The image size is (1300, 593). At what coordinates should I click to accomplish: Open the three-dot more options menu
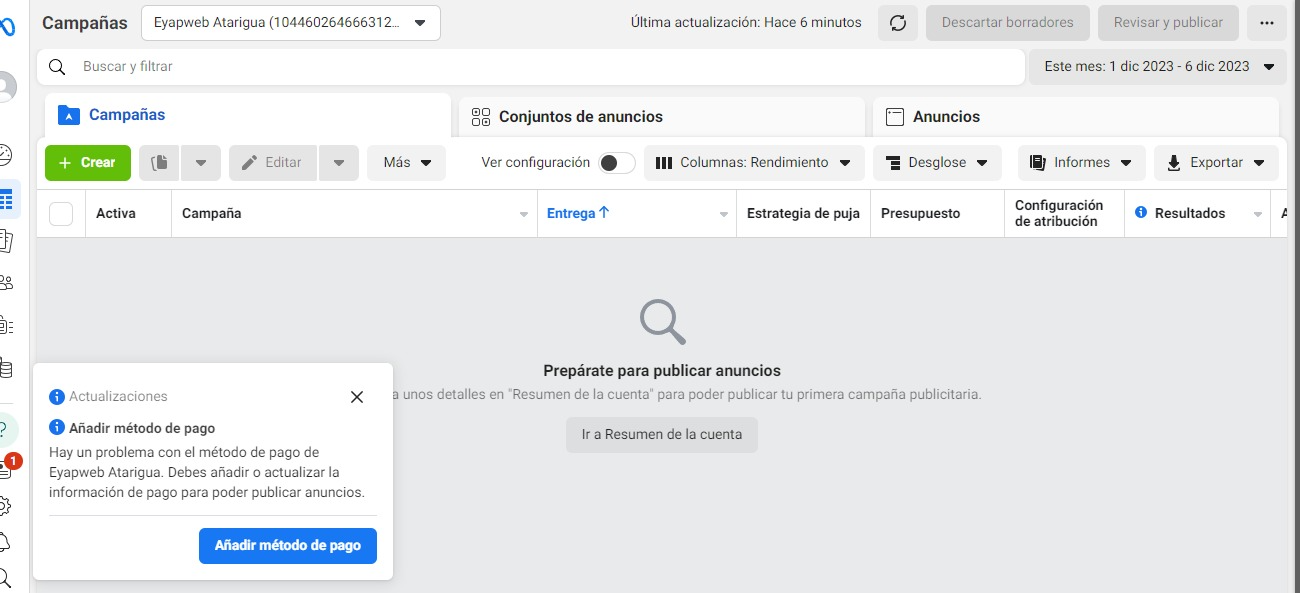click(x=1267, y=23)
